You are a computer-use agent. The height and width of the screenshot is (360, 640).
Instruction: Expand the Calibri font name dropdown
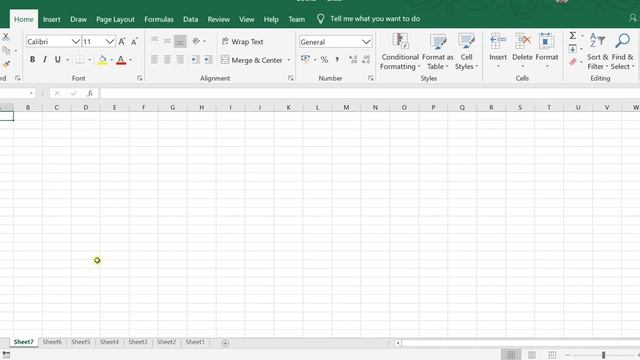pyautogui.click(x=76, y=42)
